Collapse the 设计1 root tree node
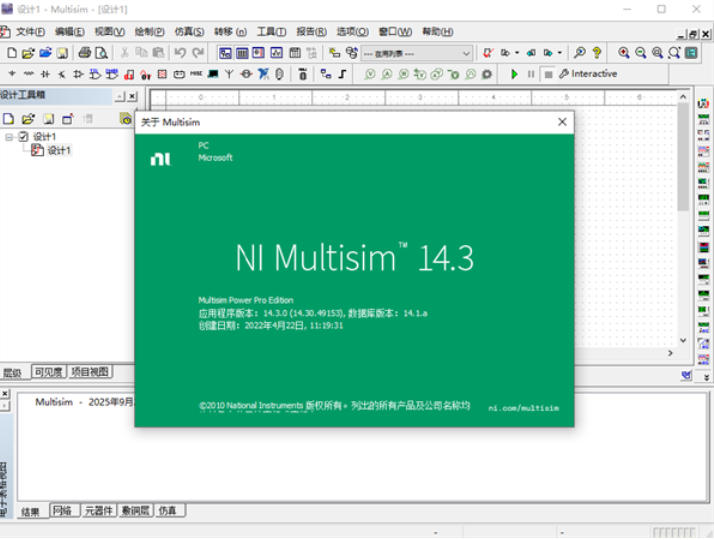Viewport: 714px width, 540px height. 9,137
